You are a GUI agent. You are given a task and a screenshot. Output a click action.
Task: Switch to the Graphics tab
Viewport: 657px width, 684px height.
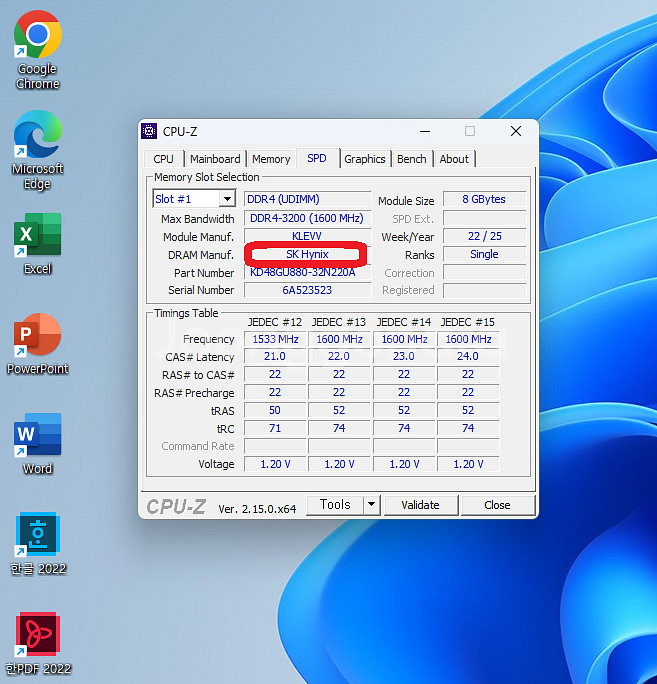[x=365, y=159]
